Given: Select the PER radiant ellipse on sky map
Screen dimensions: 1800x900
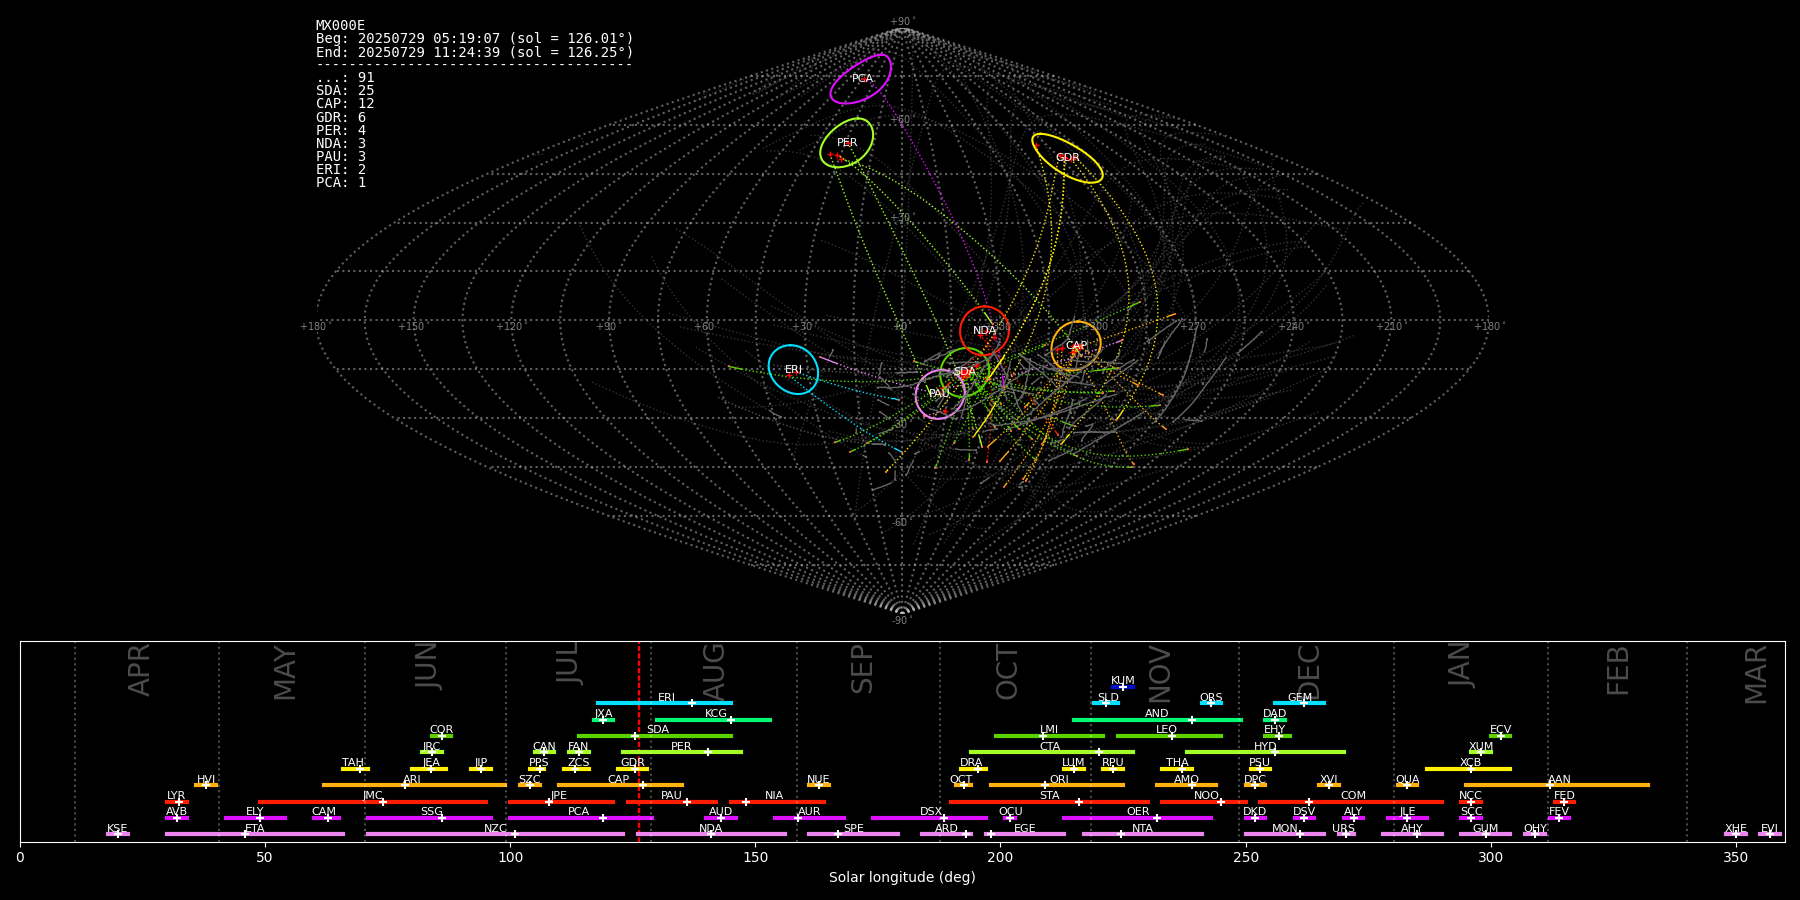Looking at the screenshot, I should (847, 143).
